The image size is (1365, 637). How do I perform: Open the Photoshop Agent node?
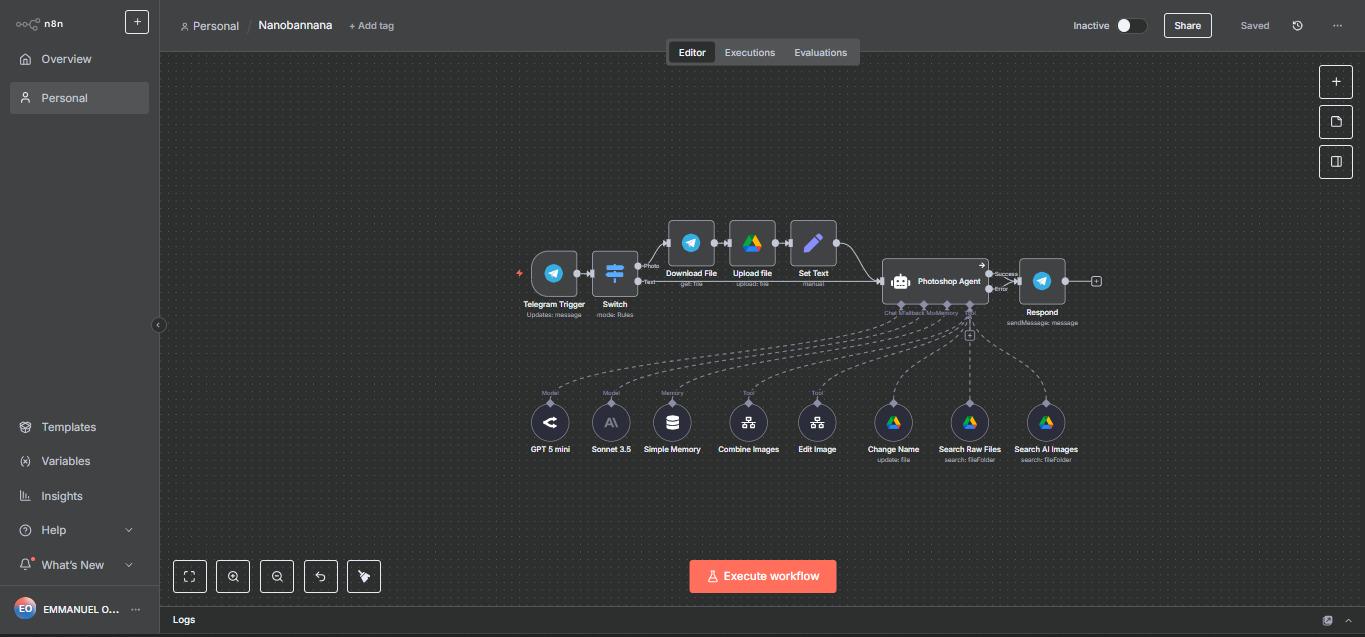click(935, 281)
